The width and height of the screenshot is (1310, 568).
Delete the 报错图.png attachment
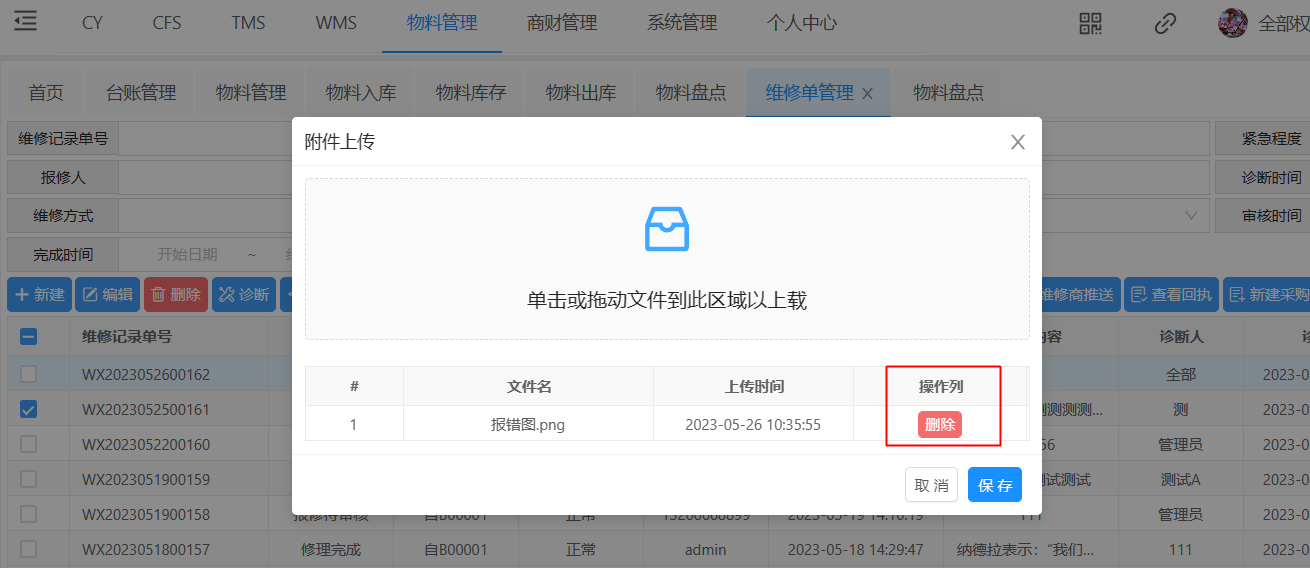tap(939, 424)
